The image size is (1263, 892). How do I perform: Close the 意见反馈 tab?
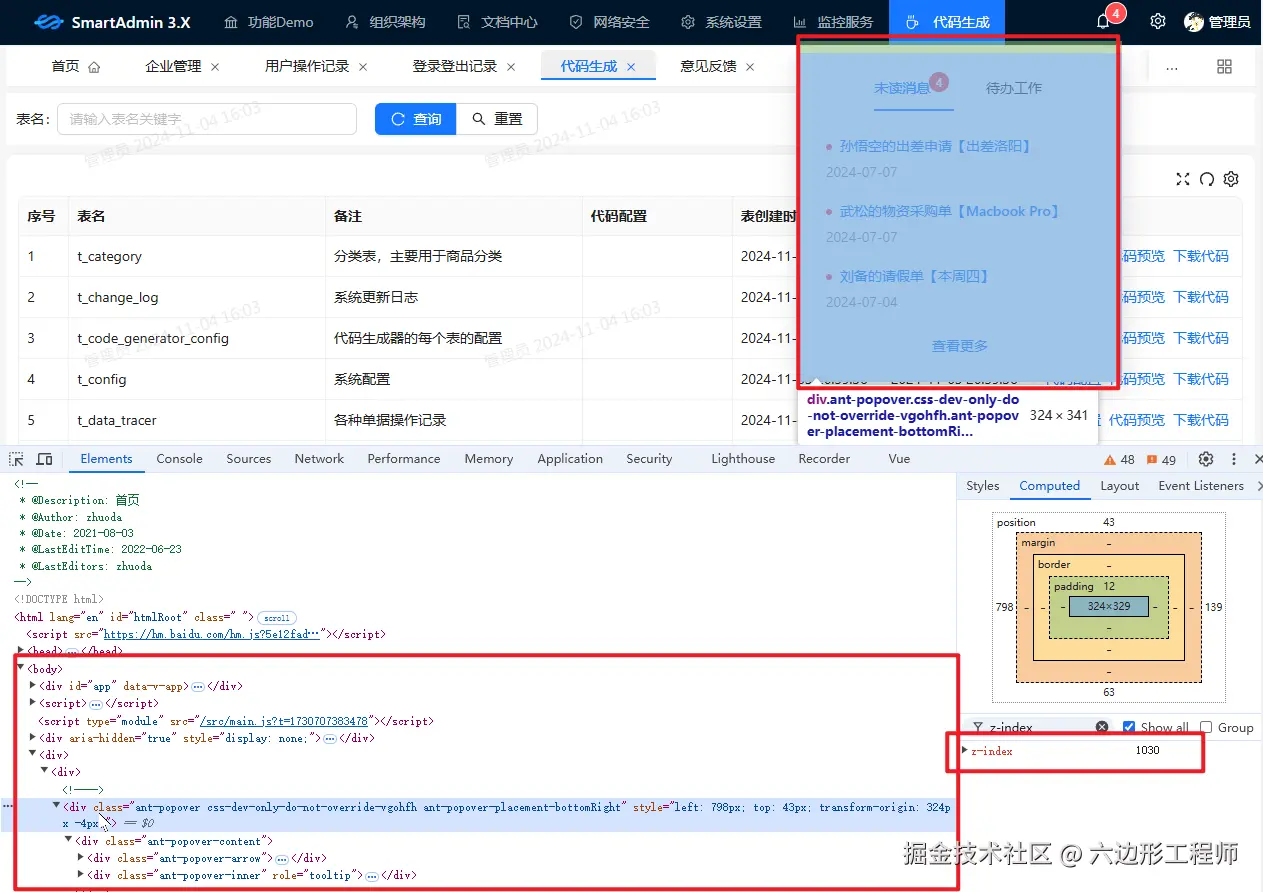click(x=750, y=67)
